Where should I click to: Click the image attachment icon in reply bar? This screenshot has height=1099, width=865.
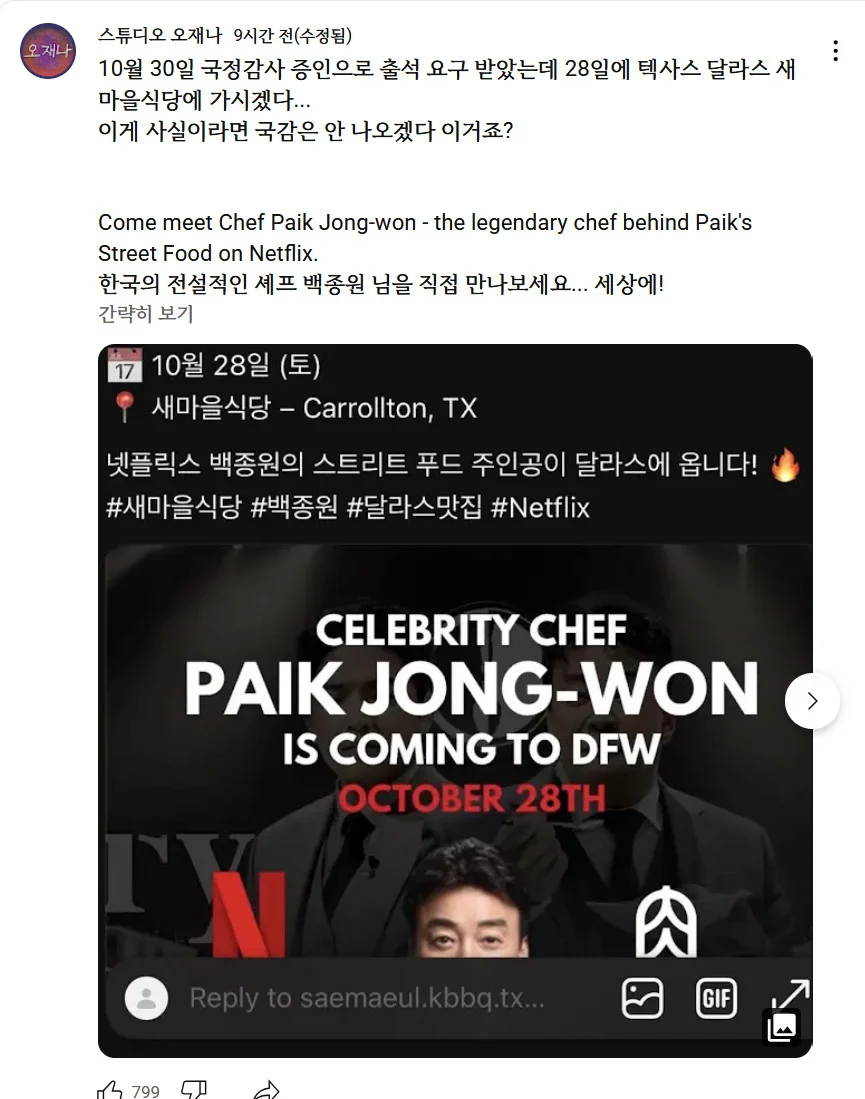click(642, 998)
